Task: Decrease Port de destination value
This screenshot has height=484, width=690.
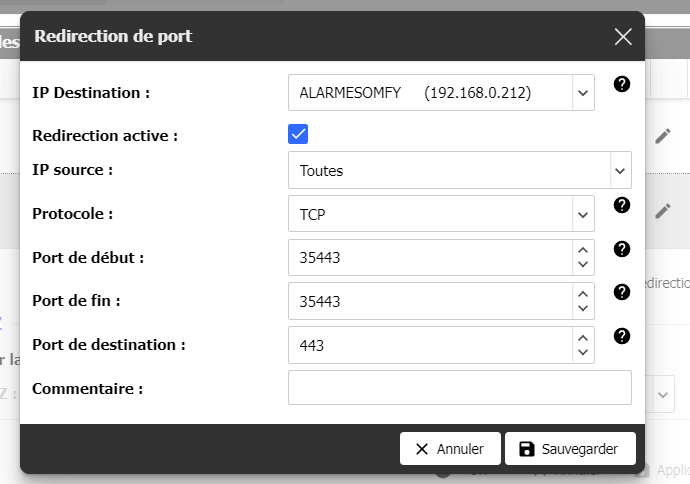Action: click(x=582, y=353)
